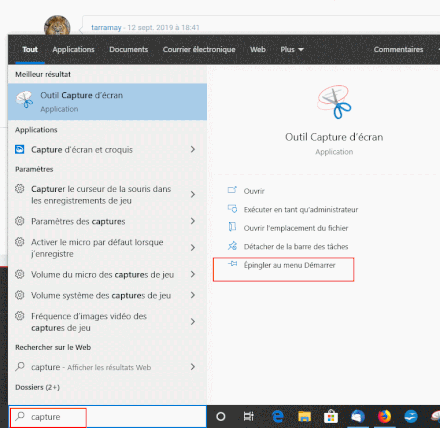Screen dimensions: 440x428
Task: Click the pin icon for Épingler au menu Démarrer
Action: coord(232,264)
